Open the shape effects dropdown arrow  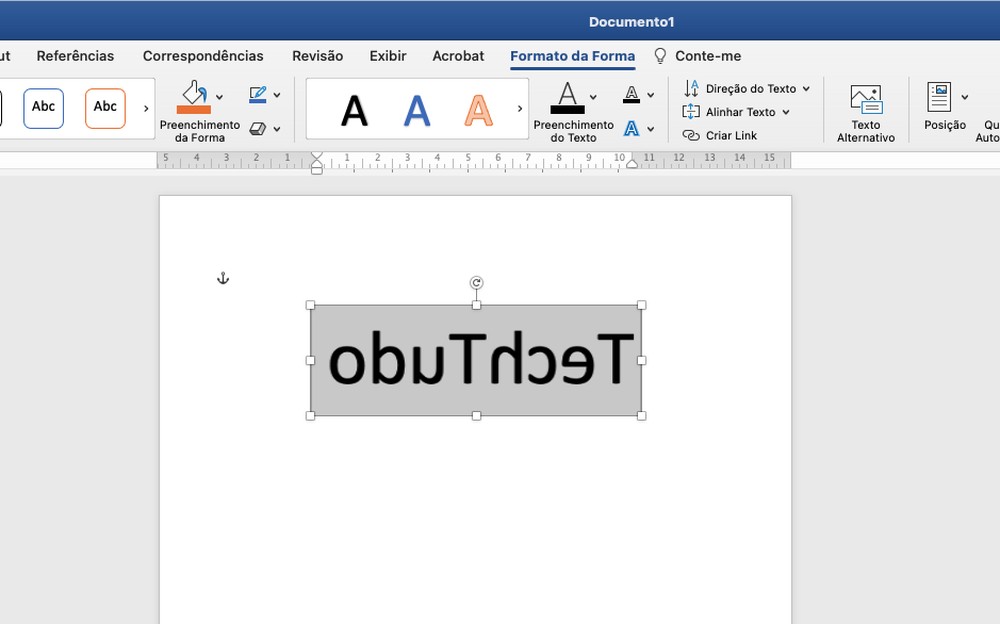(x=277, y=129)
